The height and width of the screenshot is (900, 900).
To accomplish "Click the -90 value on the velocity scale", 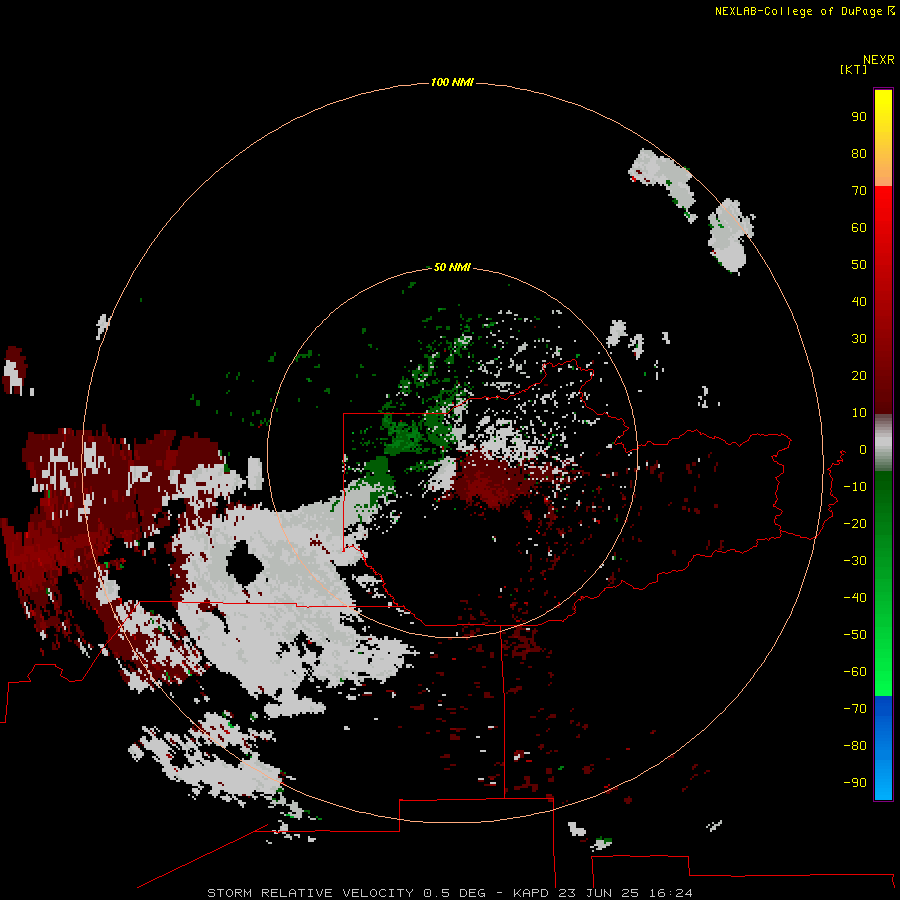I will [x=855, y=782].
